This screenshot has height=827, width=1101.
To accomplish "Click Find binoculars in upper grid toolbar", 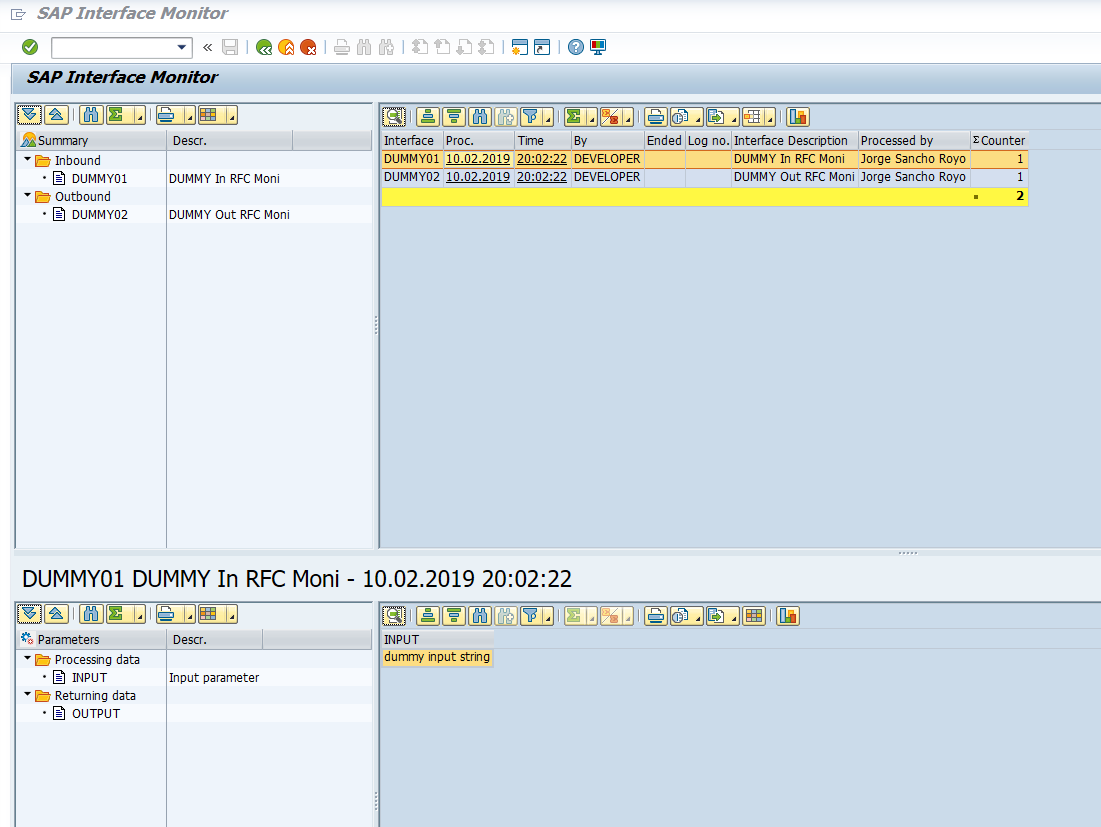I will pos(480,117).
